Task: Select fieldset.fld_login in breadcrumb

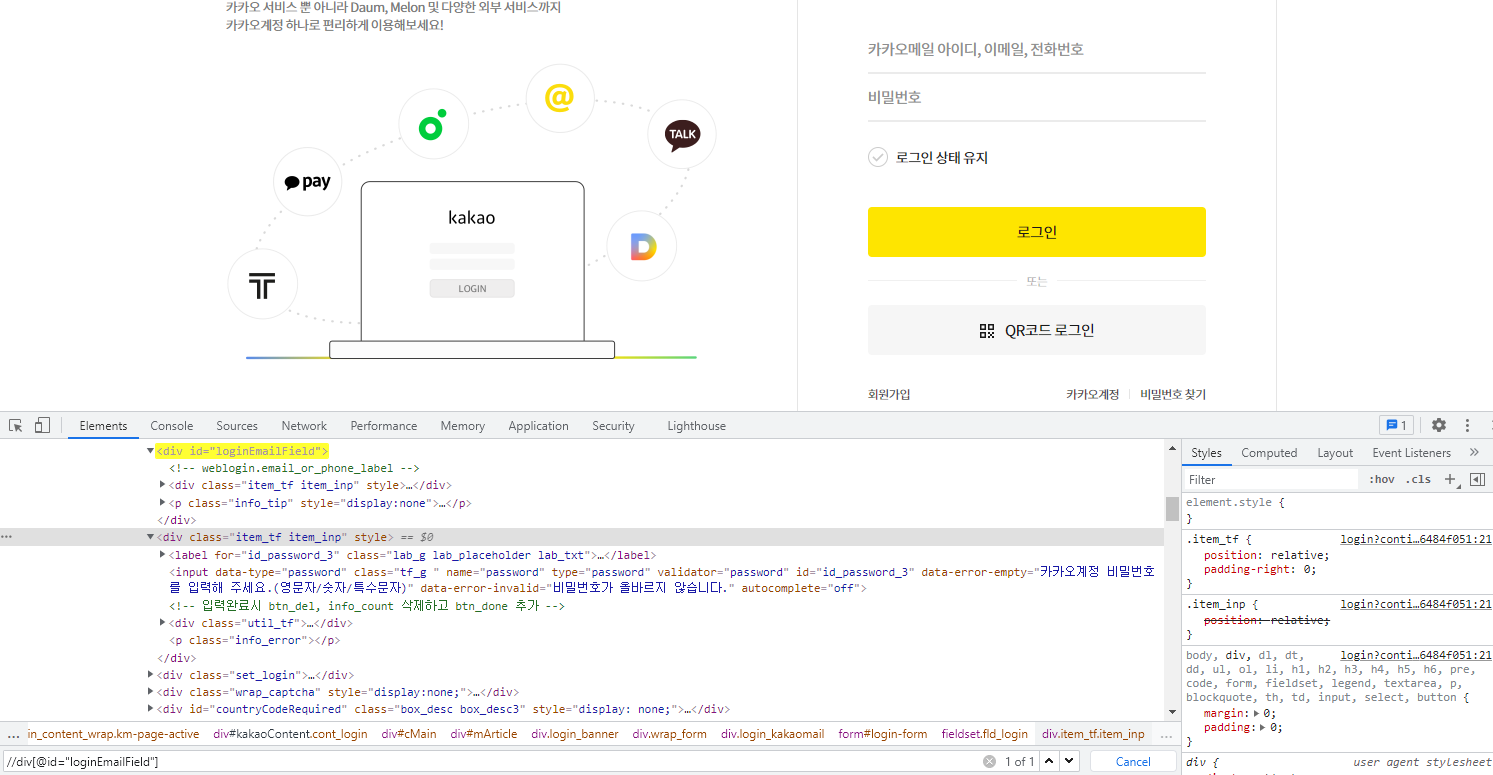Action: (984, 734)
